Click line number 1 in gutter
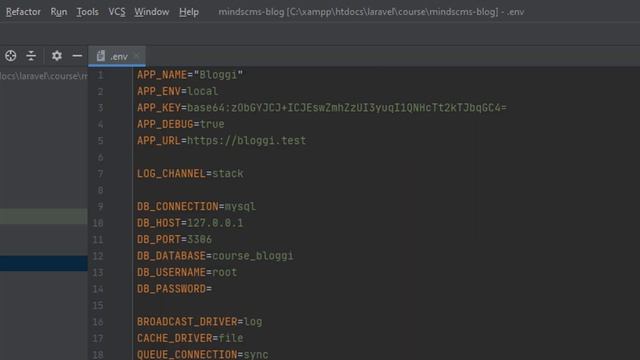640x360 pixels. [100, 75]
